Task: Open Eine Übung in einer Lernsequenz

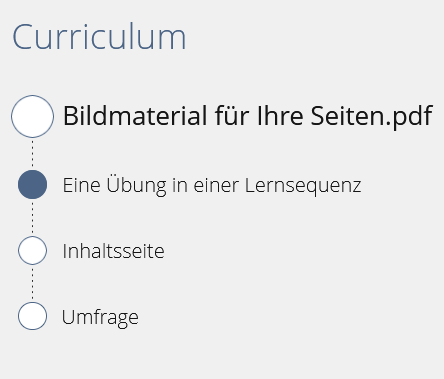Action: (212, 185)
